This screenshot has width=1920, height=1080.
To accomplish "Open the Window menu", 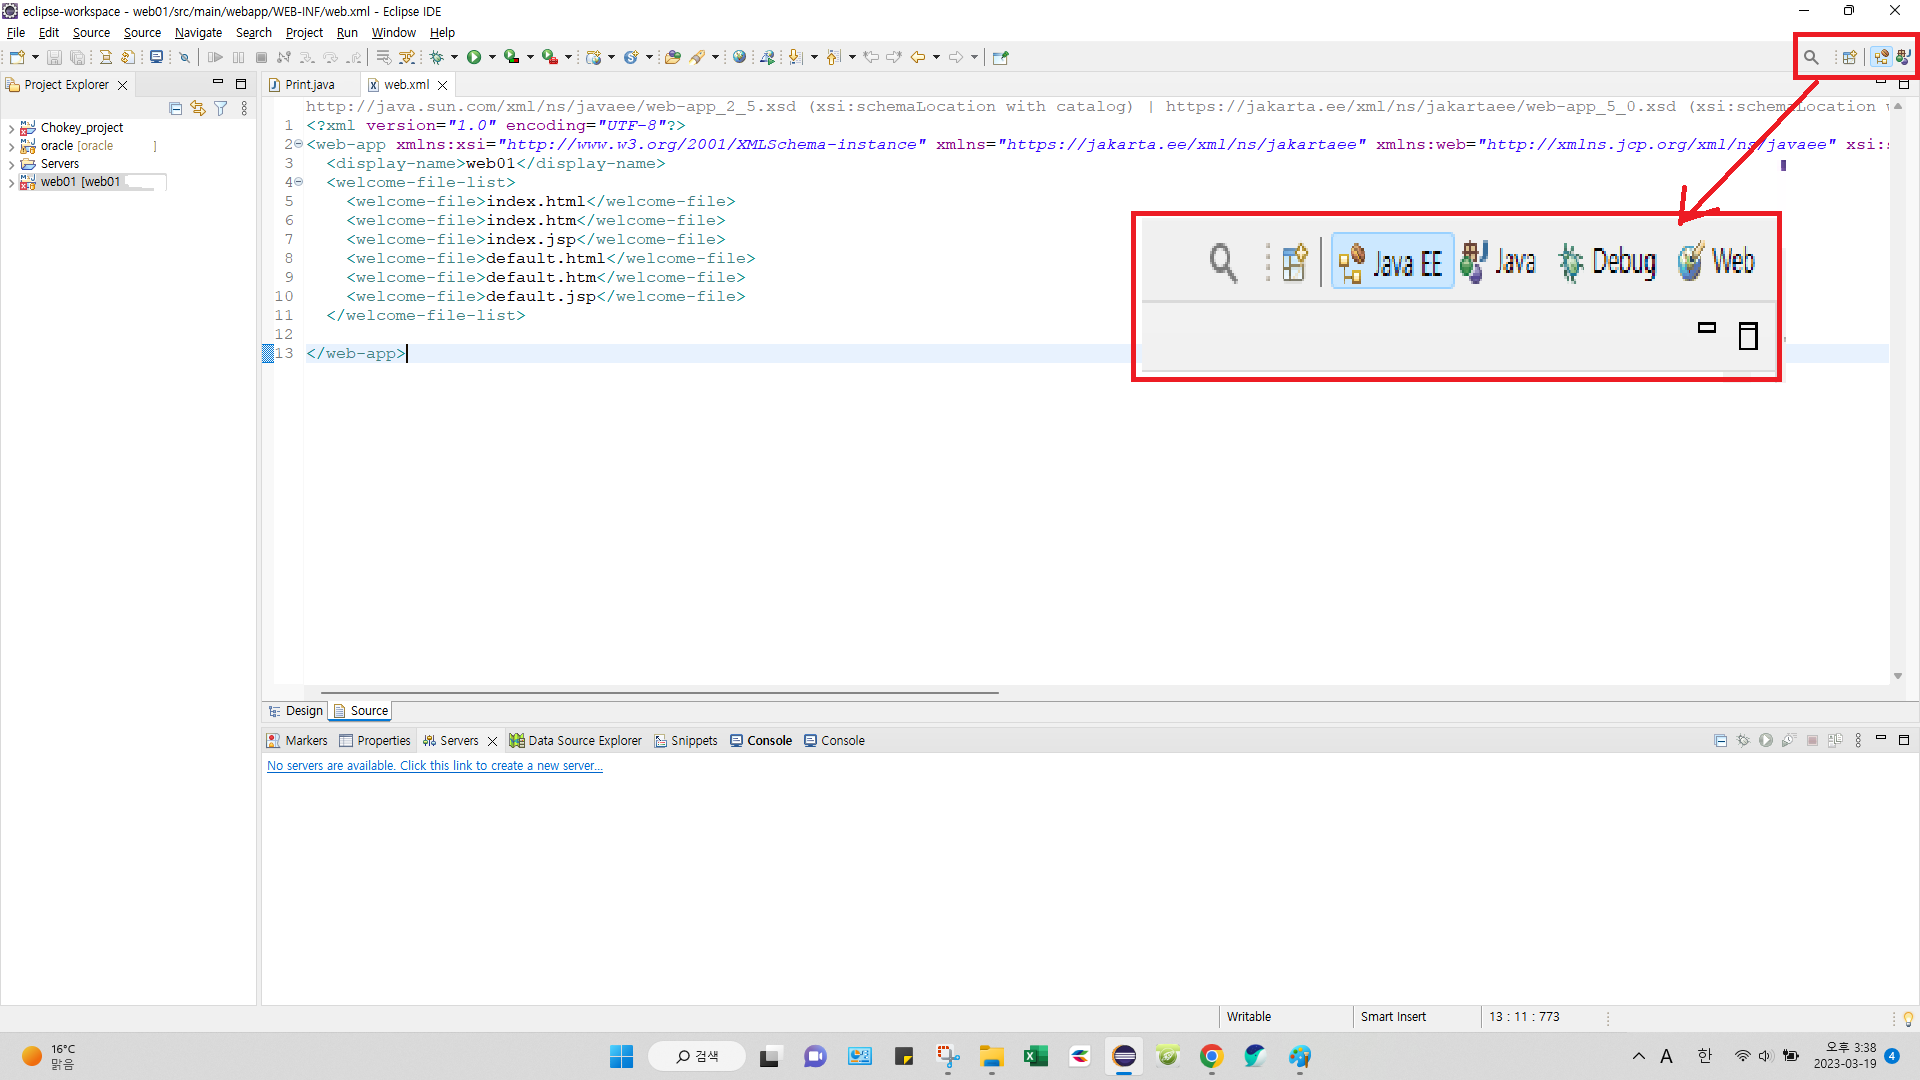I will click(x=393, y=33).
